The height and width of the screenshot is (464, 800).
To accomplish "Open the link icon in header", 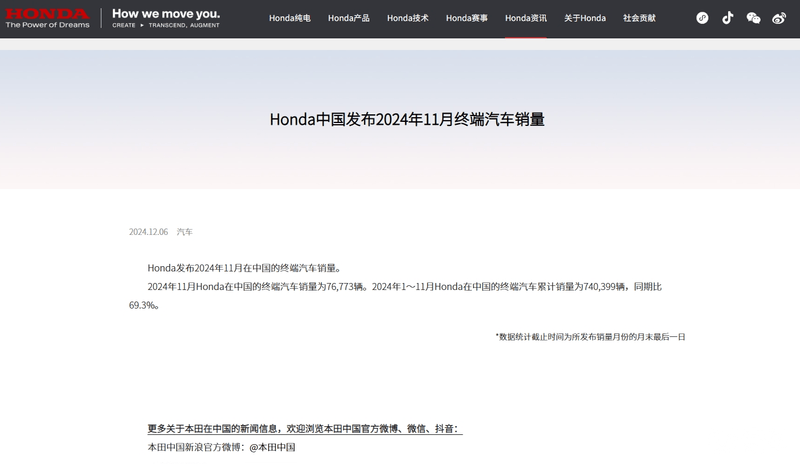I will click(x=702, y=18).
